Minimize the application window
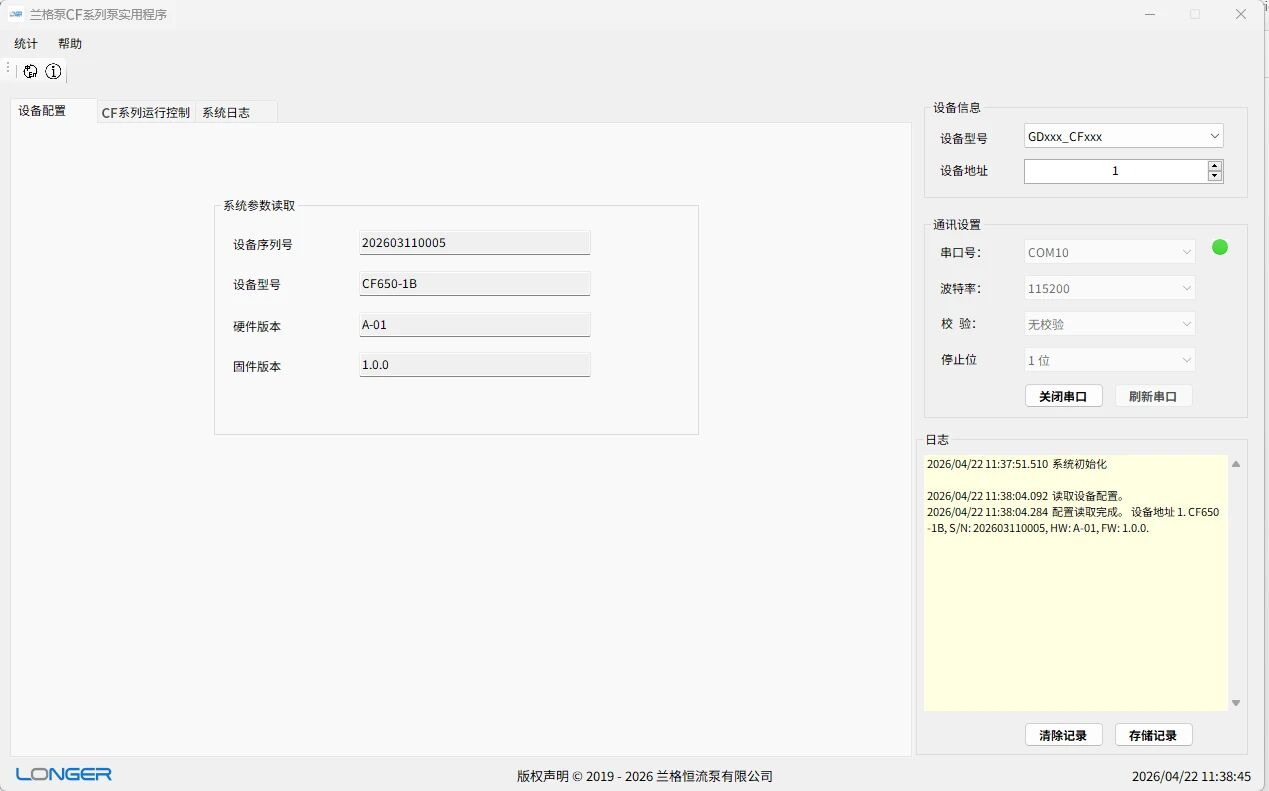The width and height of the screenshot is (1269, 791). pos(1149,14)
